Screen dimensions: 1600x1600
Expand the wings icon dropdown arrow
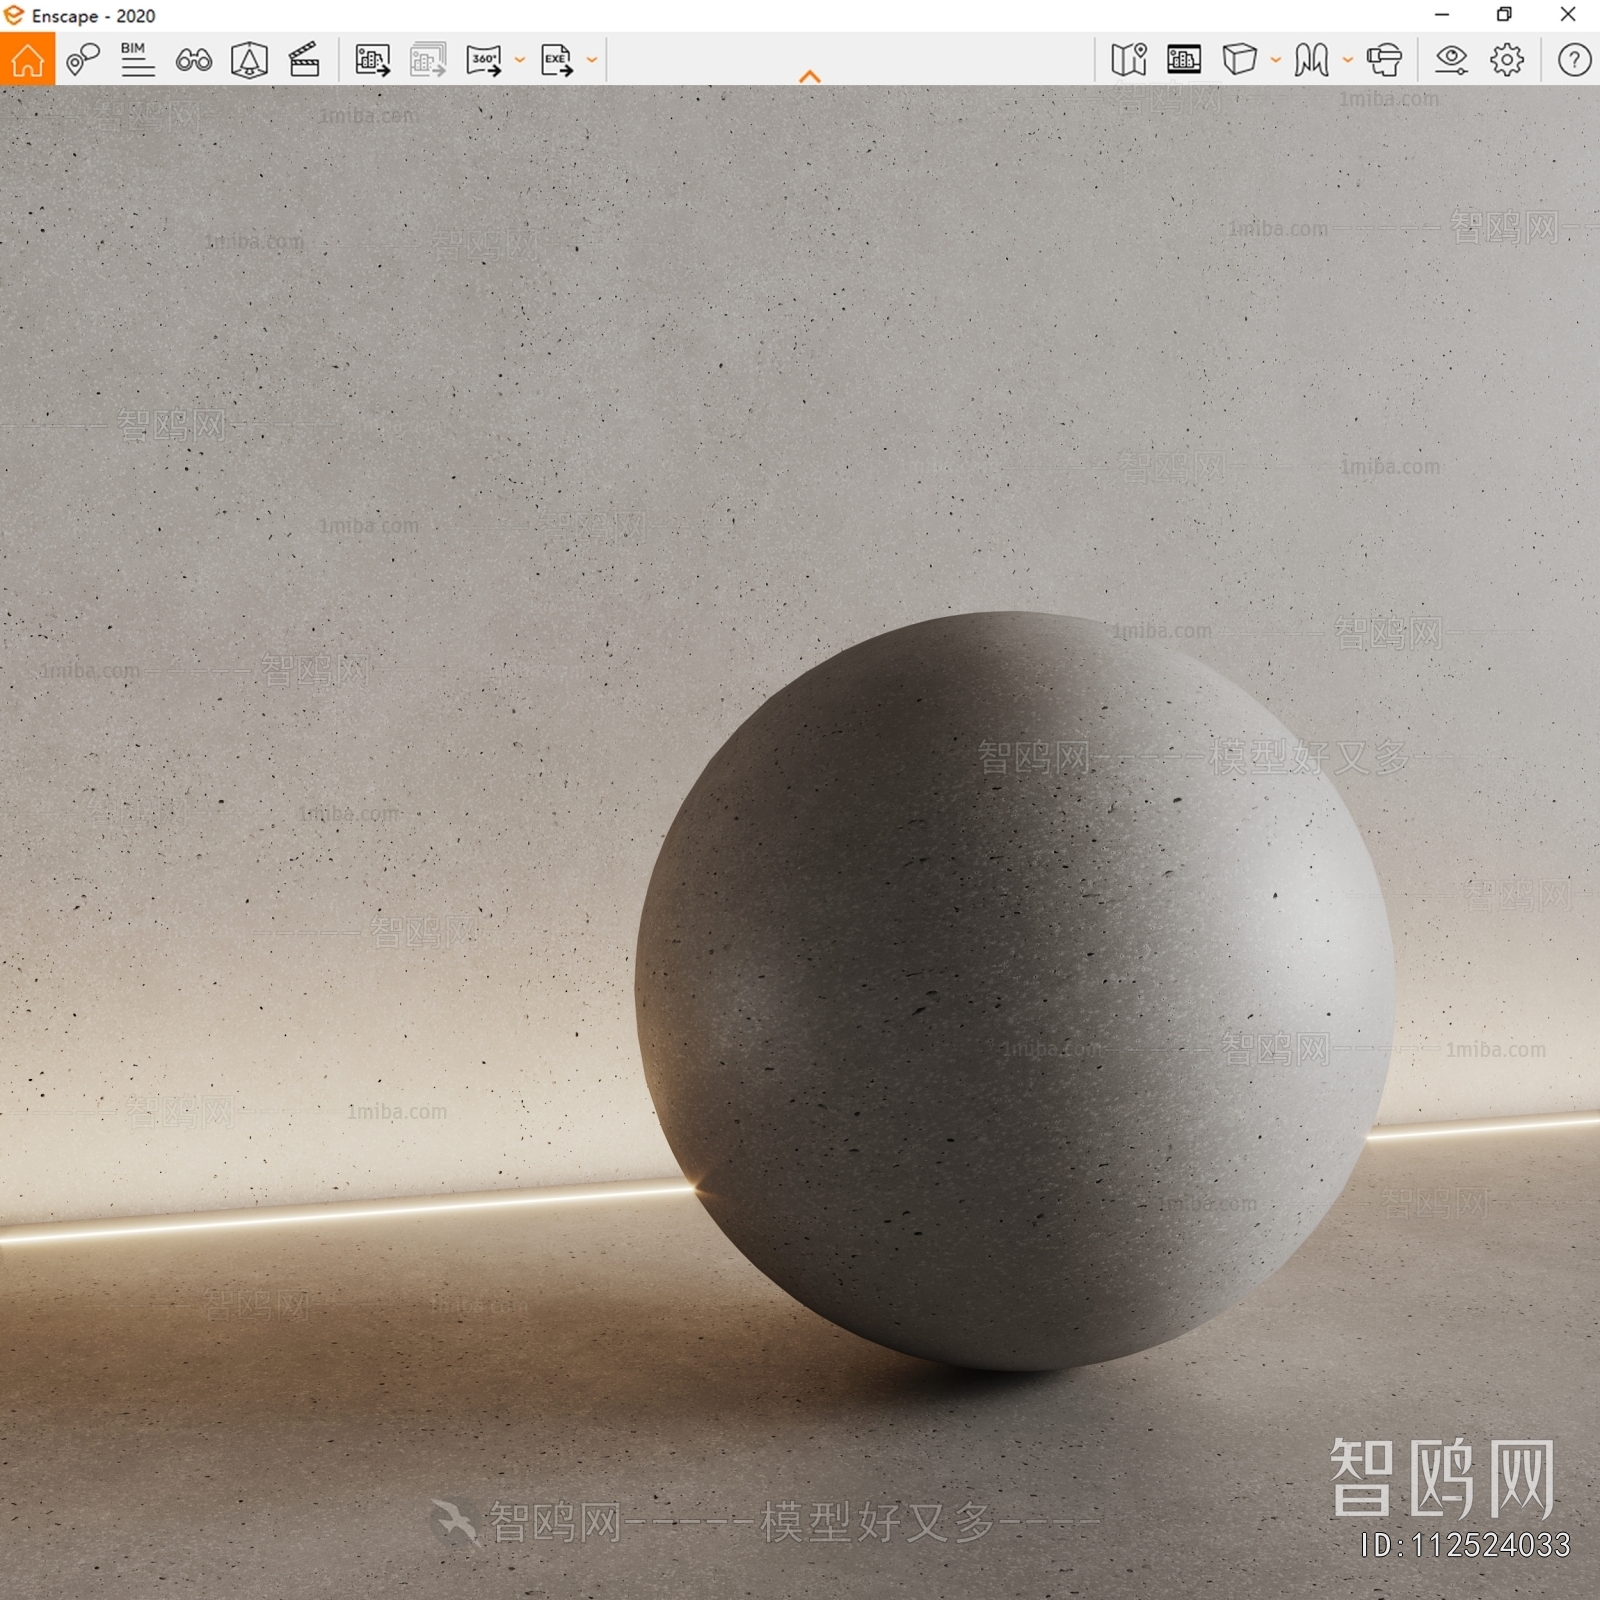point(1348,60)
